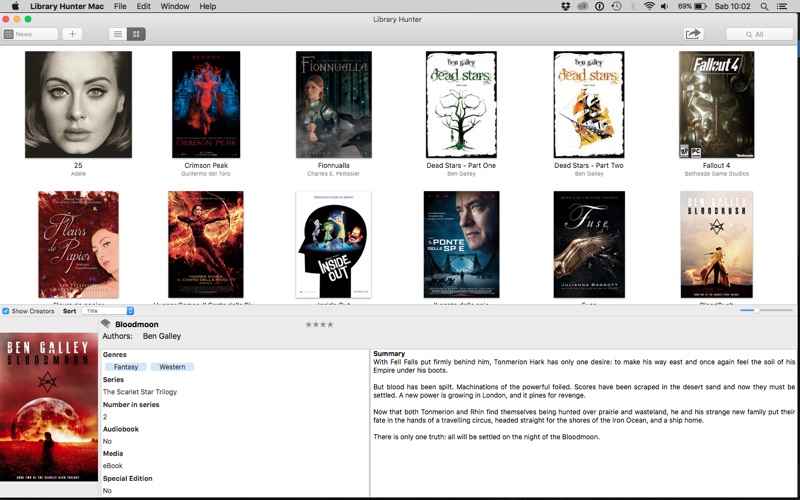The image size is (800, 500).
Task: Click the Bloodmoon title text
Action: click(x=137, y=324)
